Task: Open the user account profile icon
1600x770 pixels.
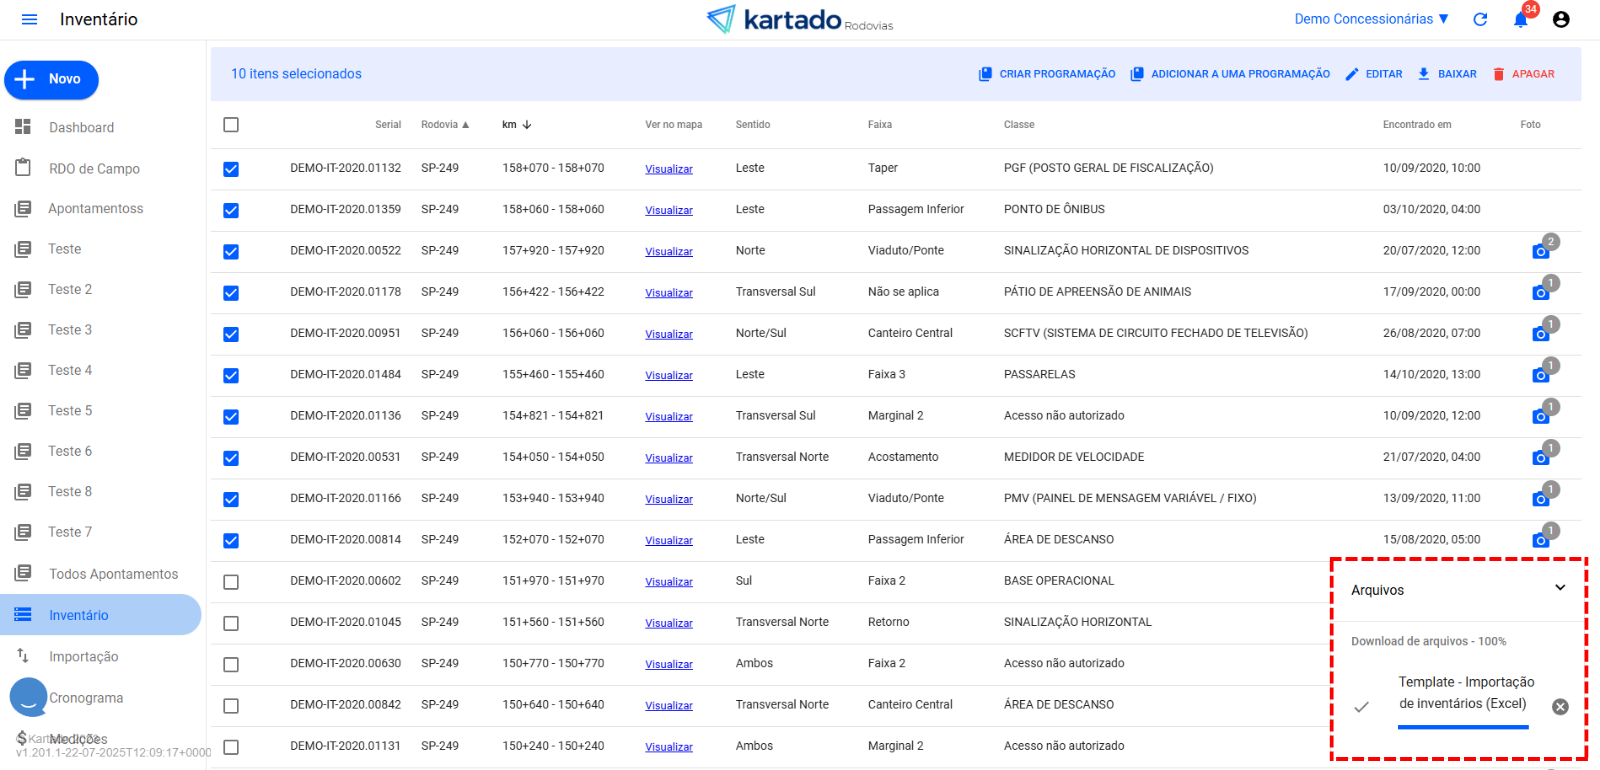Action: point(1560,19)
